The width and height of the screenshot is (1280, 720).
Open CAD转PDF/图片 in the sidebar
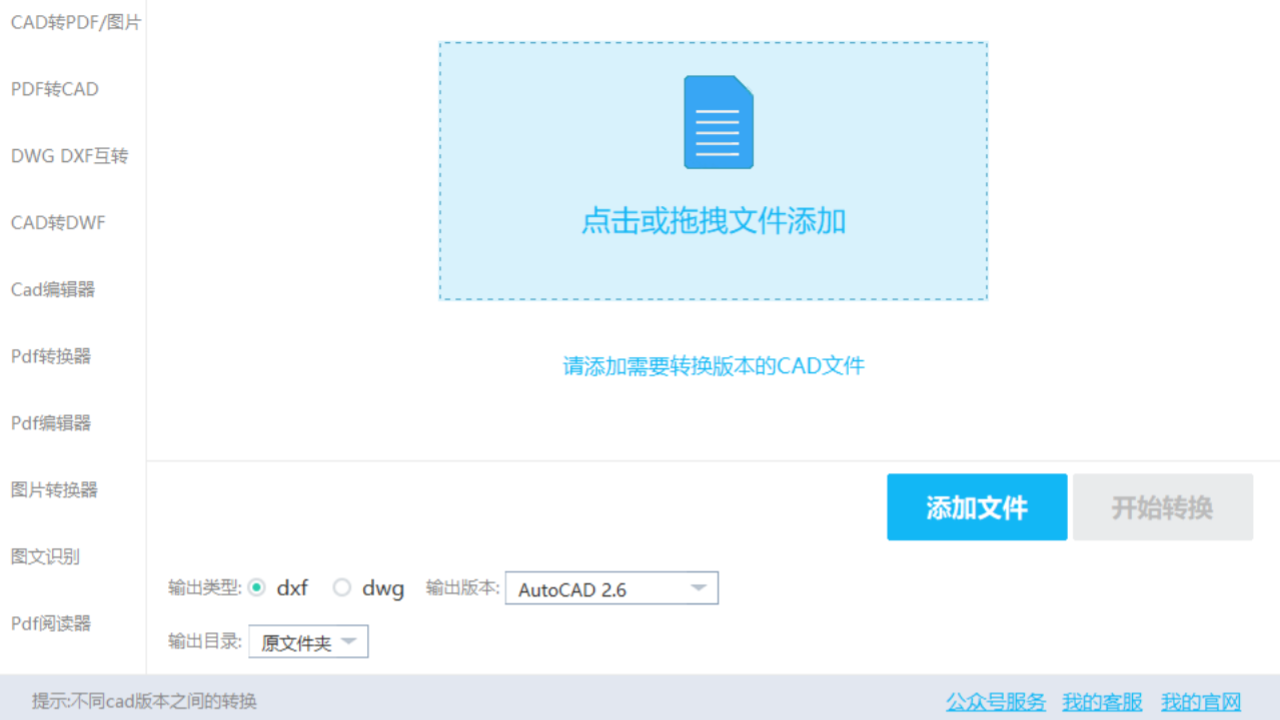point(75,22)
